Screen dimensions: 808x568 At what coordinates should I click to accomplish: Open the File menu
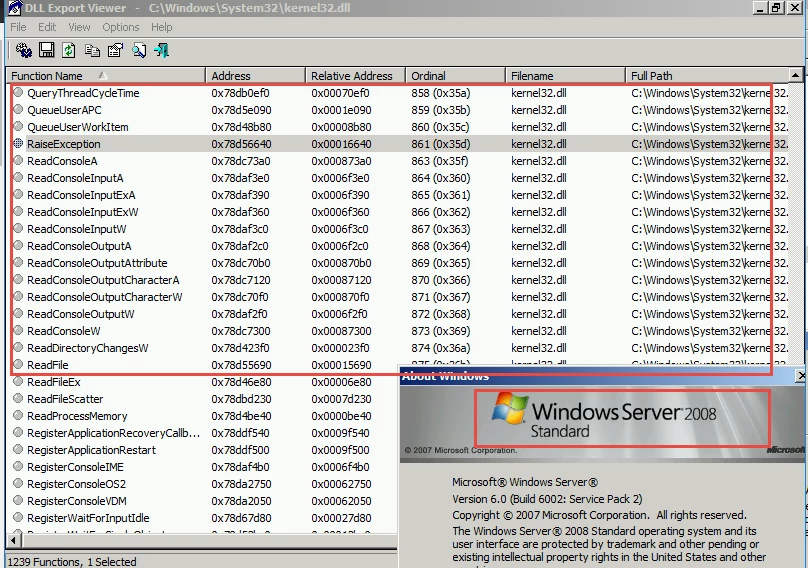(18, 27)
